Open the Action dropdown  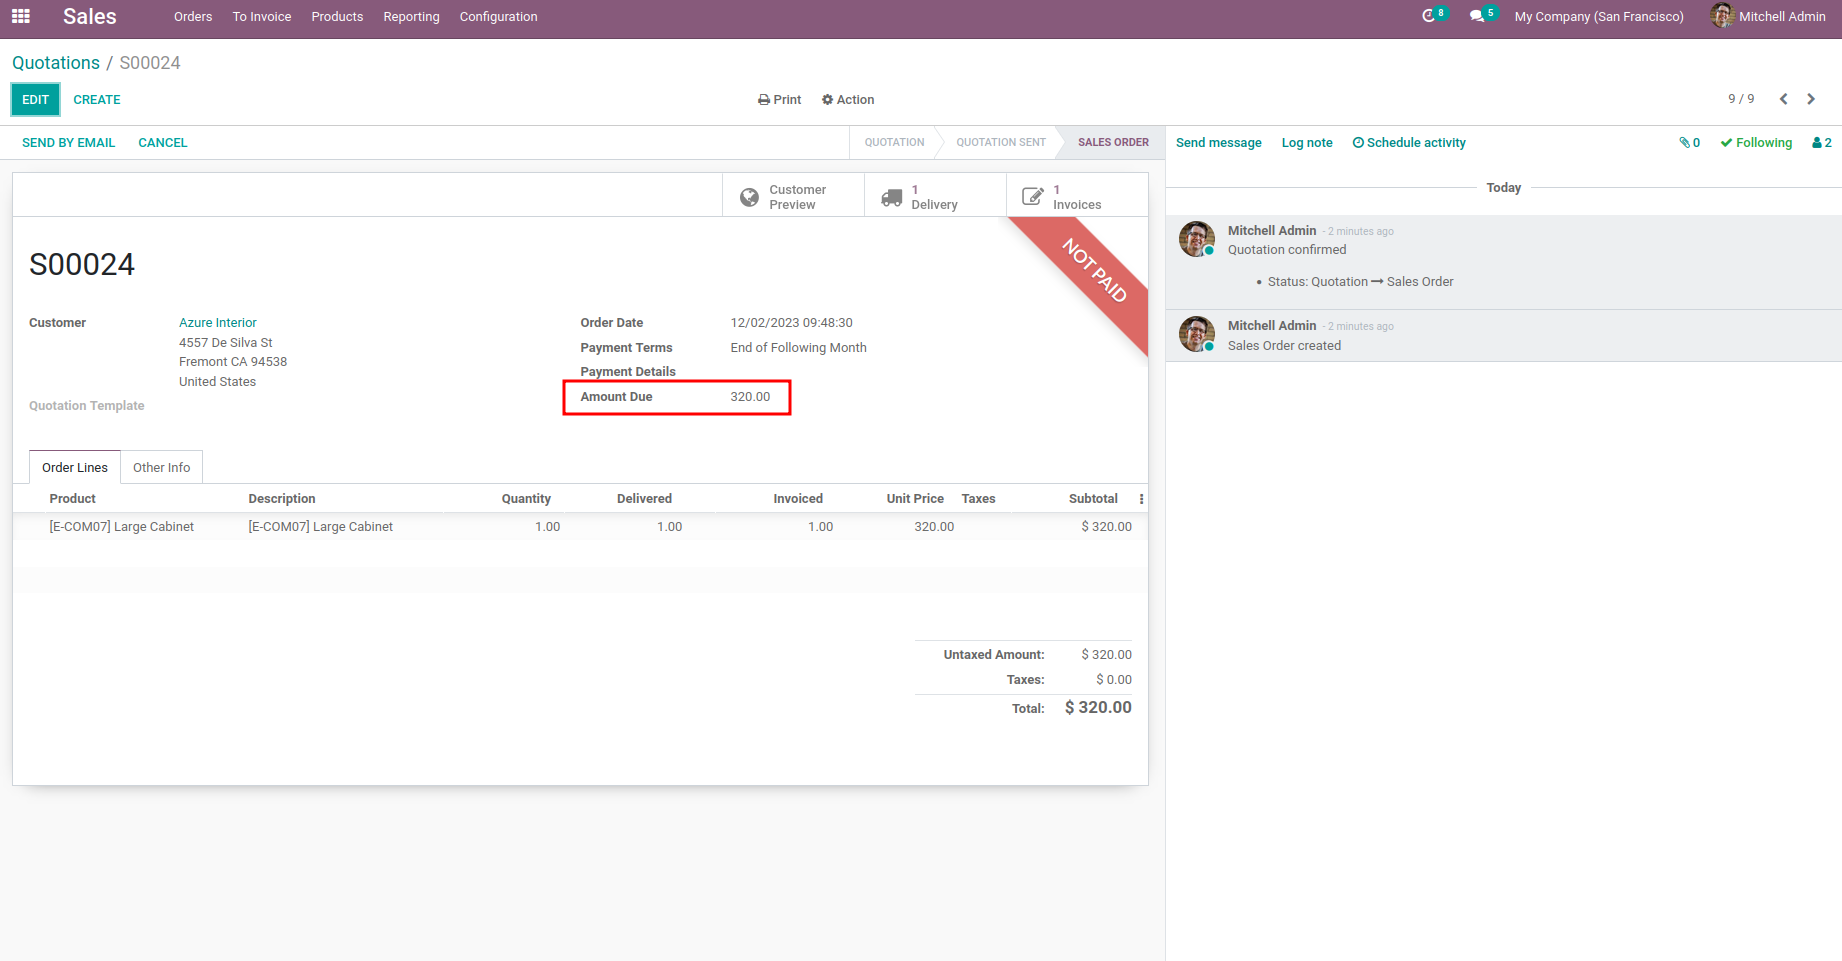[848, 100]
